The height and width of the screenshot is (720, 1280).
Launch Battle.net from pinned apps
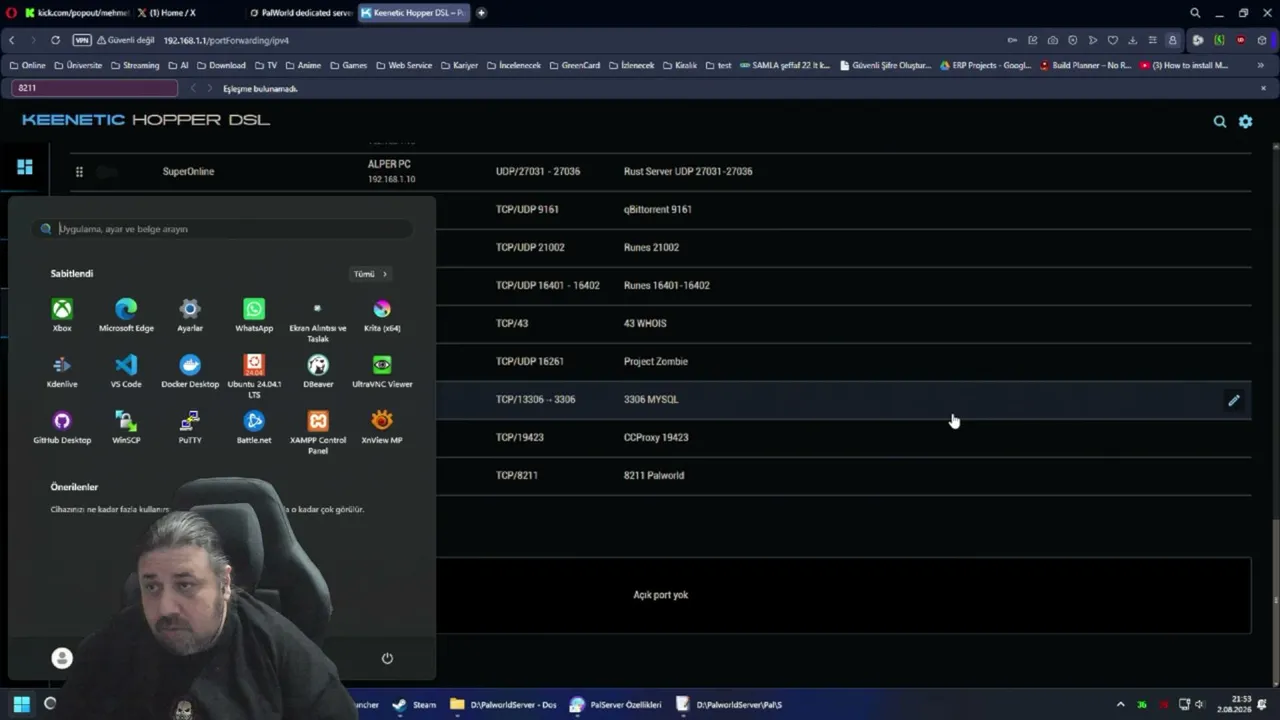[254, 426]
